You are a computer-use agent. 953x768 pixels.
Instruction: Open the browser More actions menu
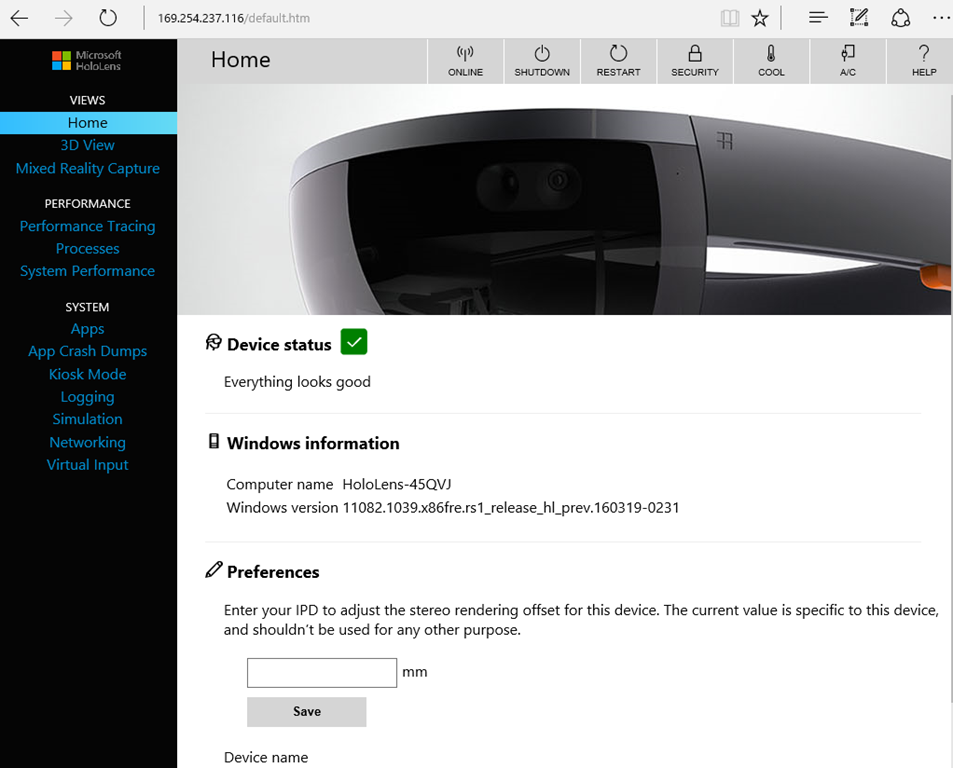pos(940,18)
